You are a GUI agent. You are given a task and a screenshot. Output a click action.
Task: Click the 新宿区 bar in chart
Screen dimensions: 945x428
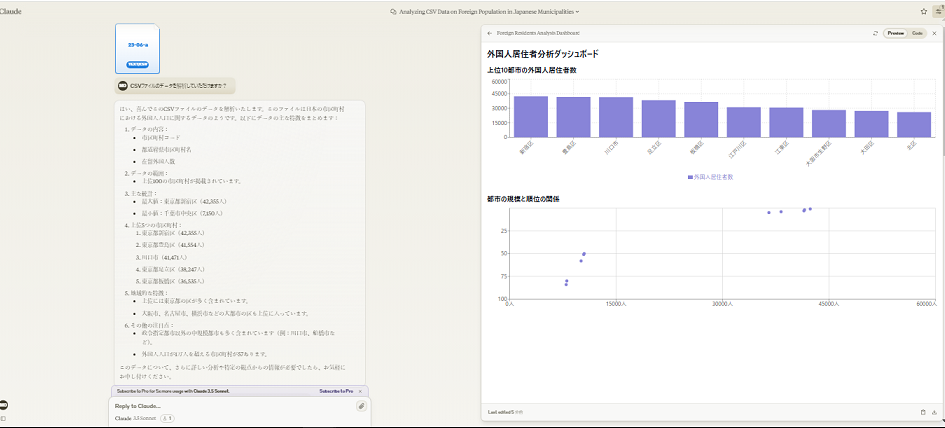tap(531, 117)
